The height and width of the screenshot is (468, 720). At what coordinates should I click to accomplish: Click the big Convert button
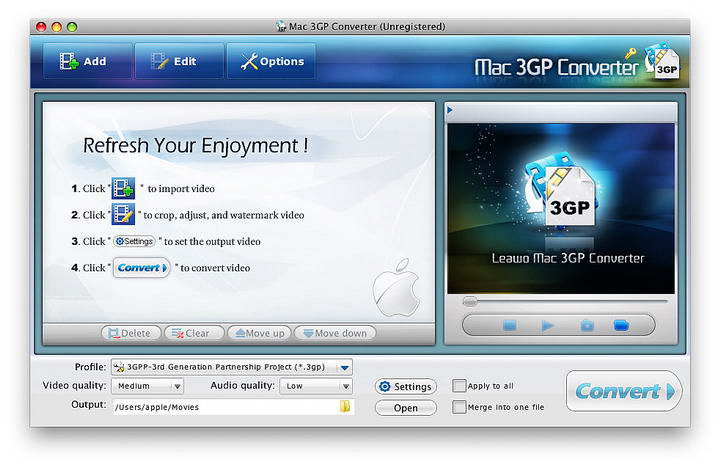(x=624, y=391)
